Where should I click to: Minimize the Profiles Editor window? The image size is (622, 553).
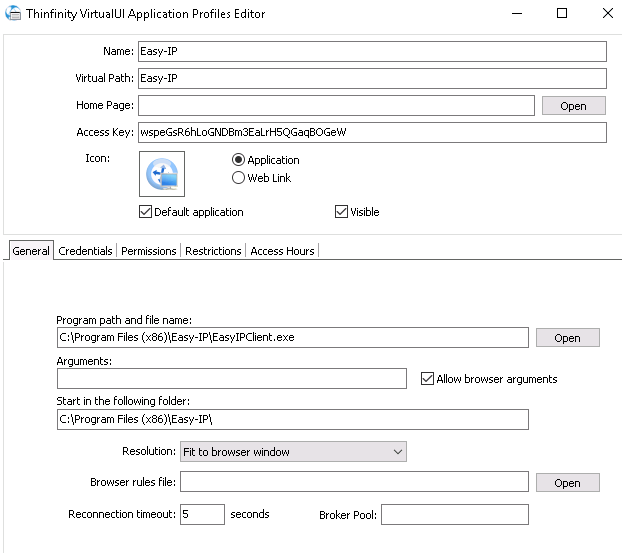pos(517,13)
